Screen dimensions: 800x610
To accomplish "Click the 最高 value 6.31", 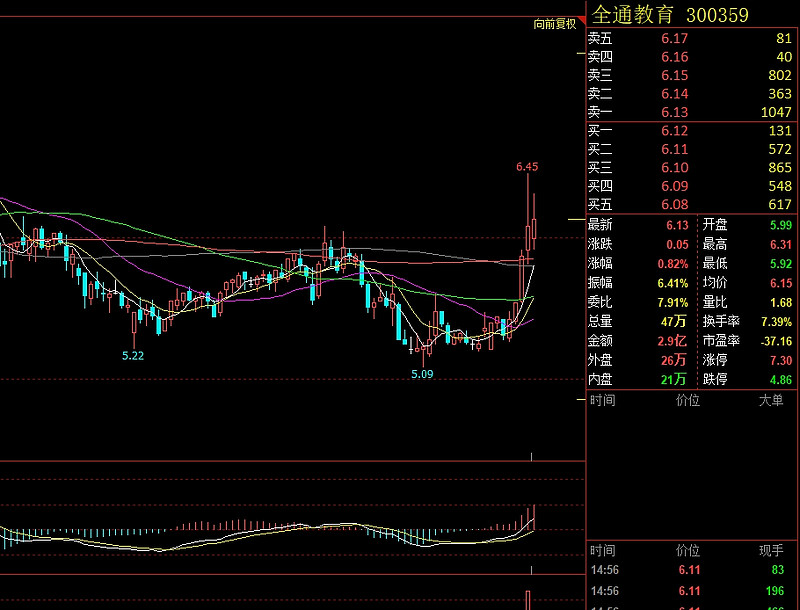I will tap(781, 244).
